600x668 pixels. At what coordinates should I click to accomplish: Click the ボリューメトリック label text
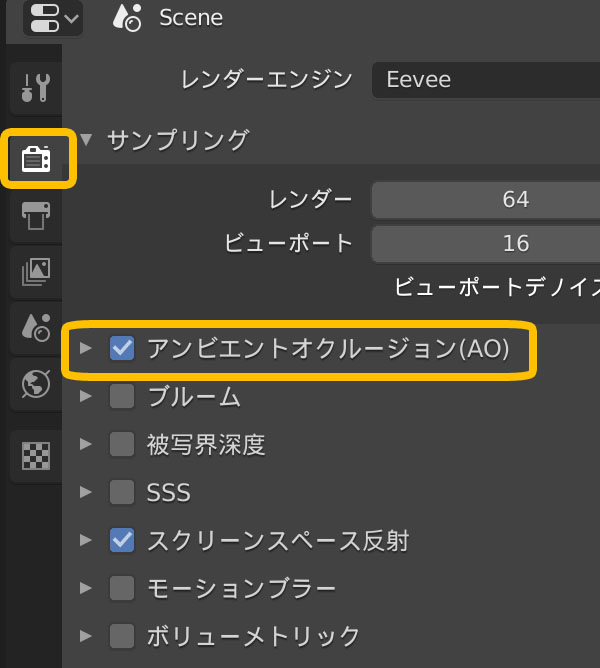point(253,636)
